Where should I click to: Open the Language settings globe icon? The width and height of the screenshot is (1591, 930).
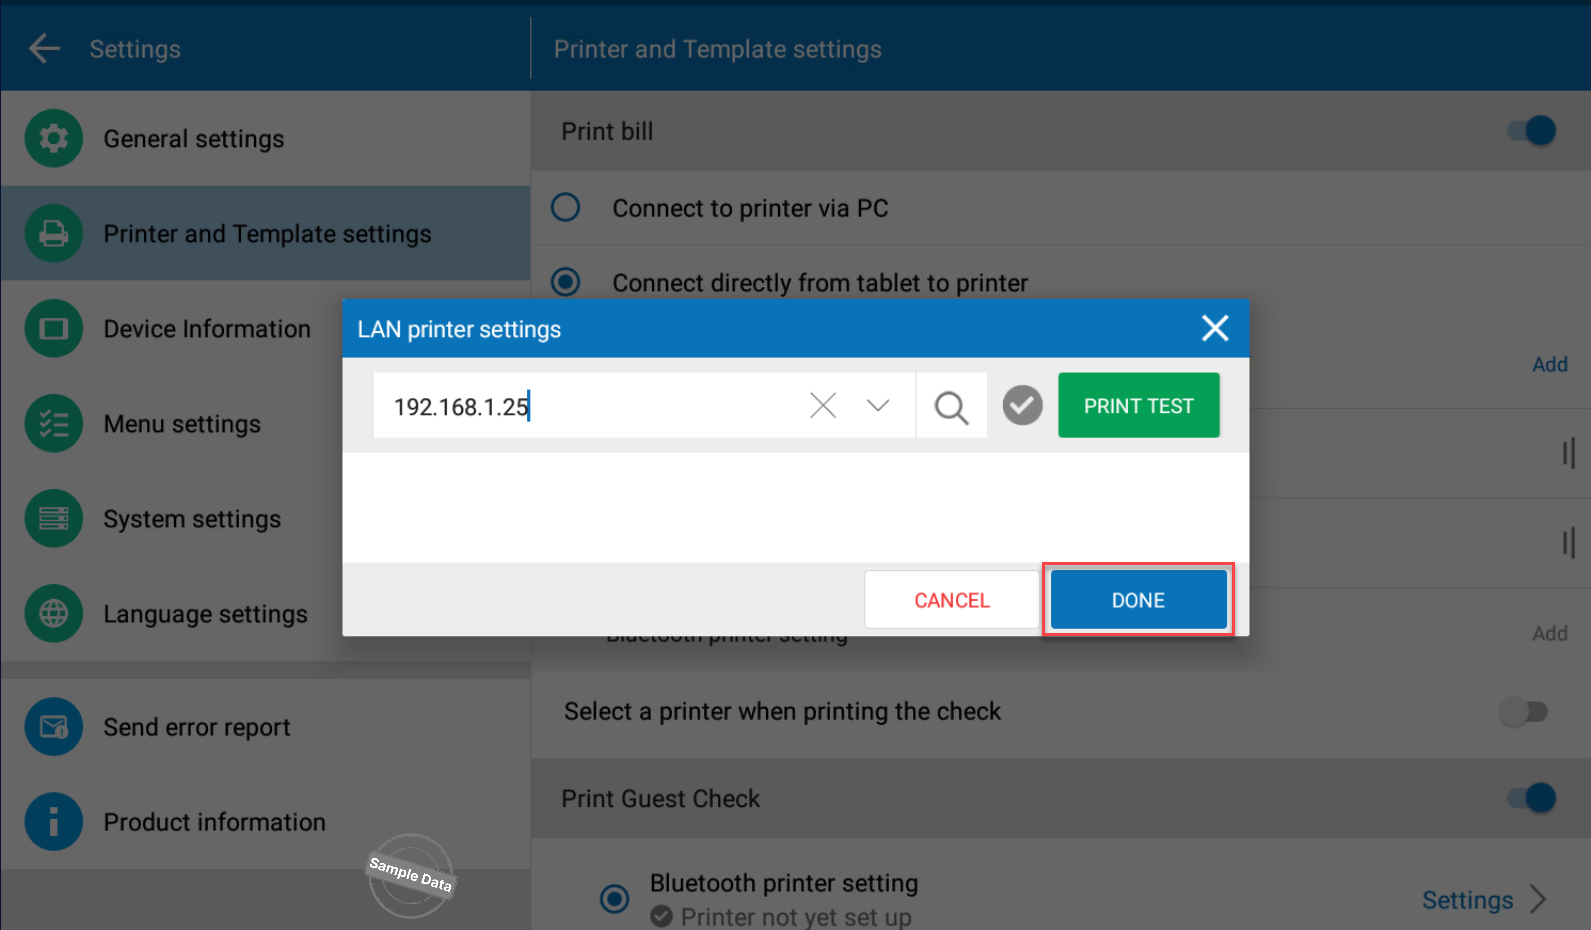pos(54,613)
